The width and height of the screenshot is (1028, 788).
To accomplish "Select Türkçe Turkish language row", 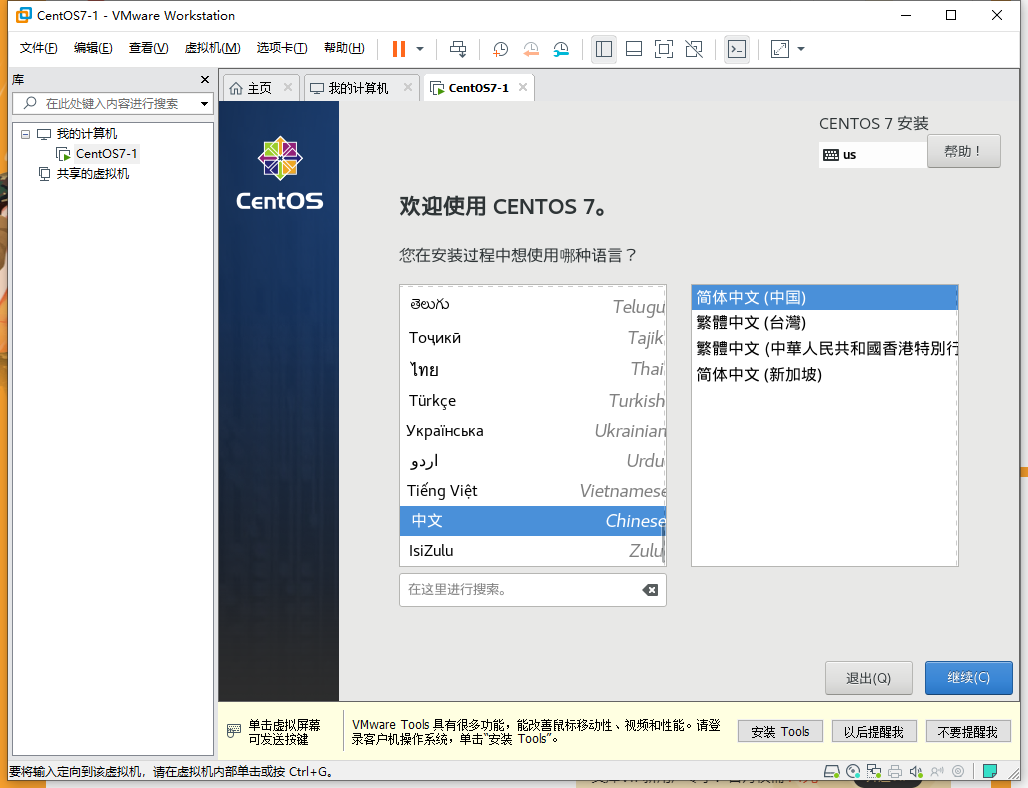I will (532, 401).
